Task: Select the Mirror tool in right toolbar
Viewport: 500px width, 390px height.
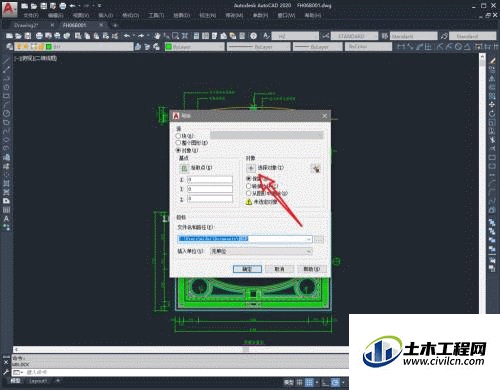Action: tap(492, 78)
